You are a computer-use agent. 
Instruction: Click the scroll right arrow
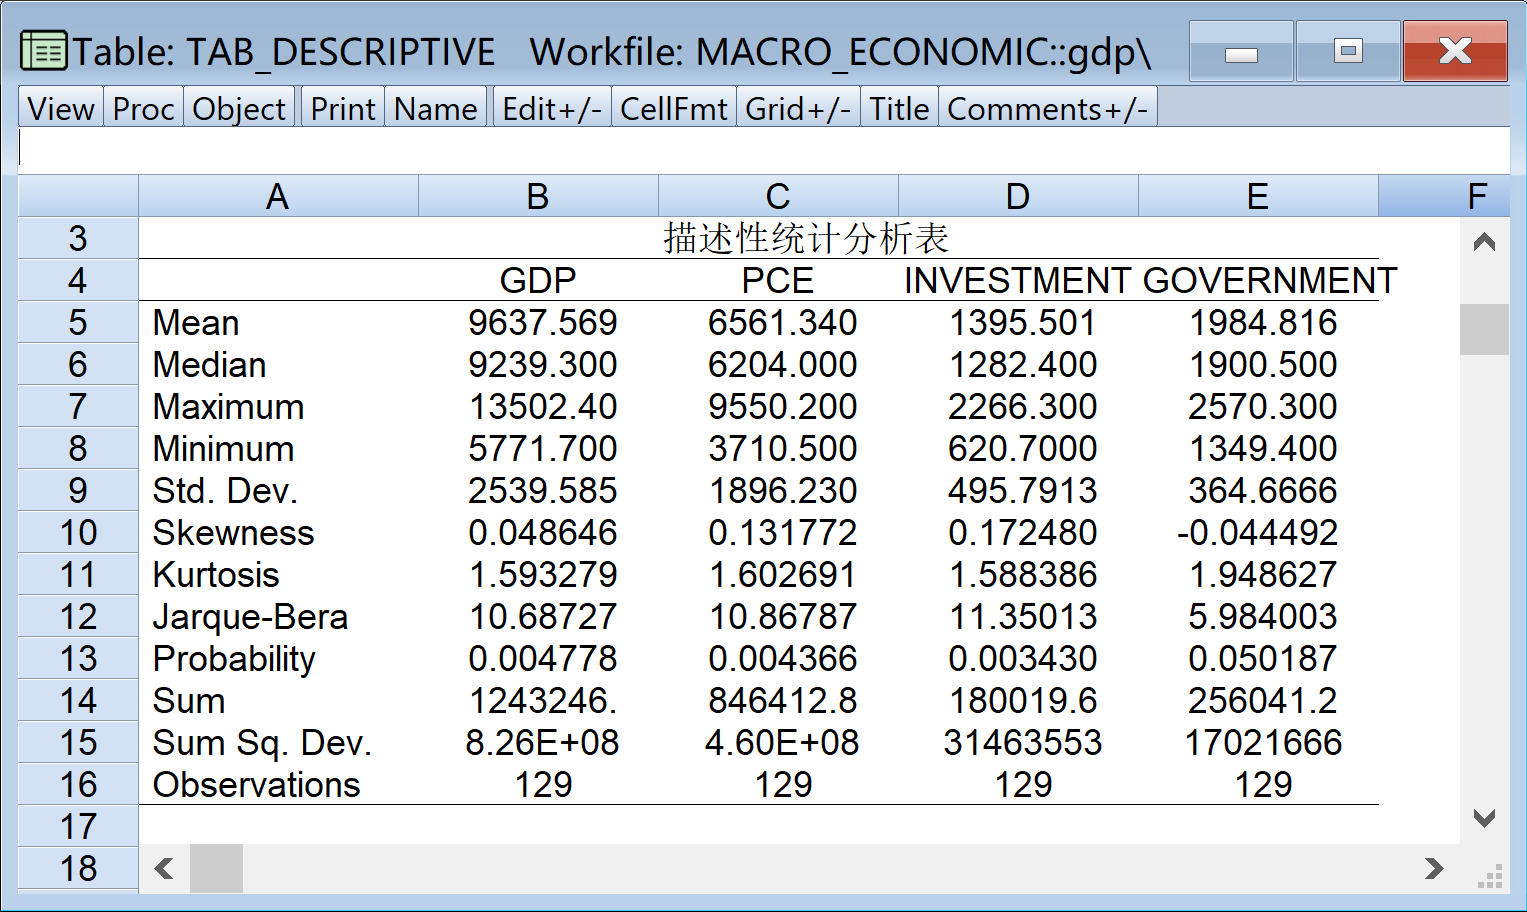(1434, 868)
